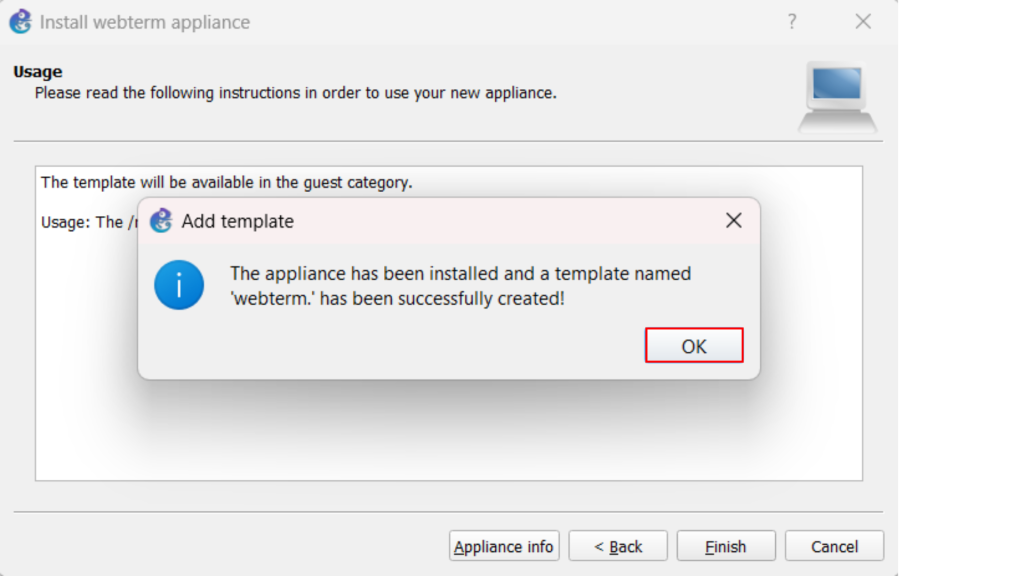Screen dimensions: 1024x576
Task: Click the appliance installed success message
Action: tap(460, 286)
